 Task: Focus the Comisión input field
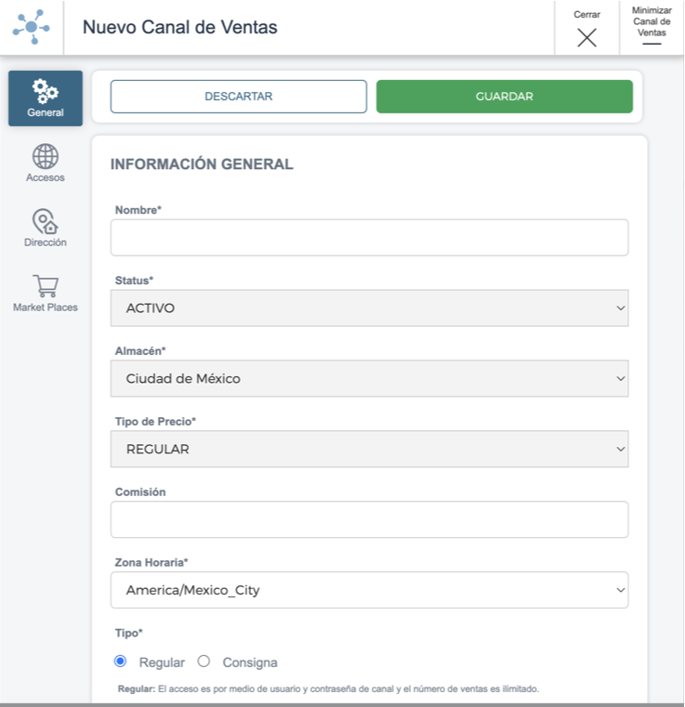369,519
